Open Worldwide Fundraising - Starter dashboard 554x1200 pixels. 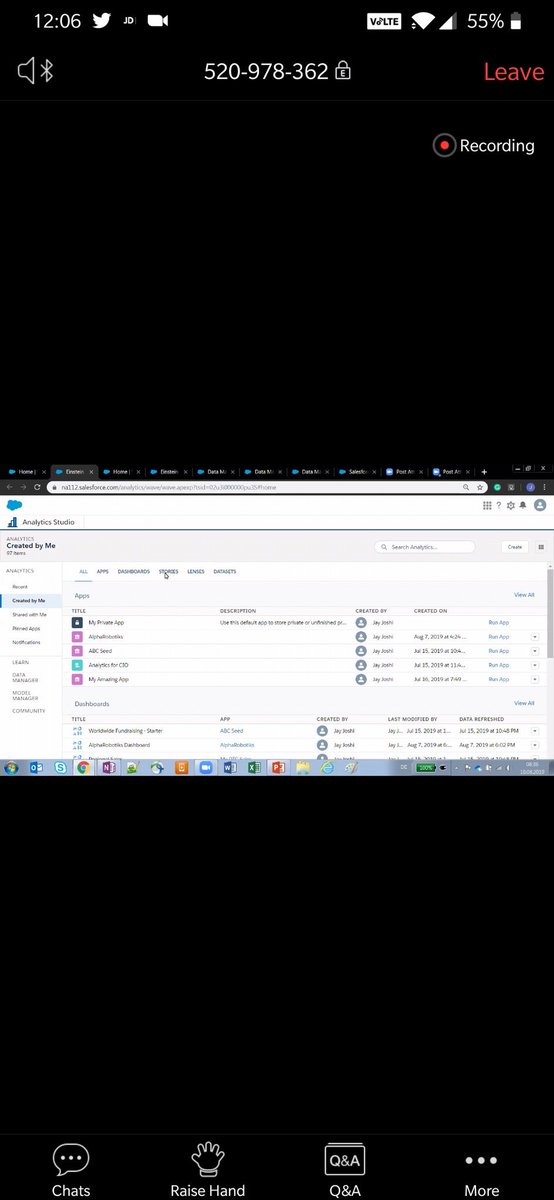[x=125, y=731]
